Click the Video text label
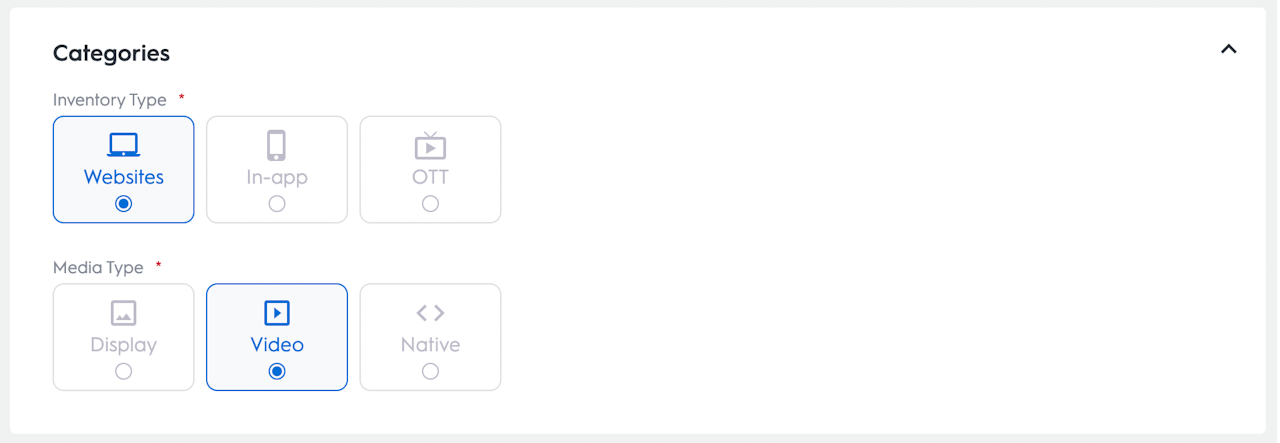Screen dimensions: 1280x443 (x=277, y=345)
